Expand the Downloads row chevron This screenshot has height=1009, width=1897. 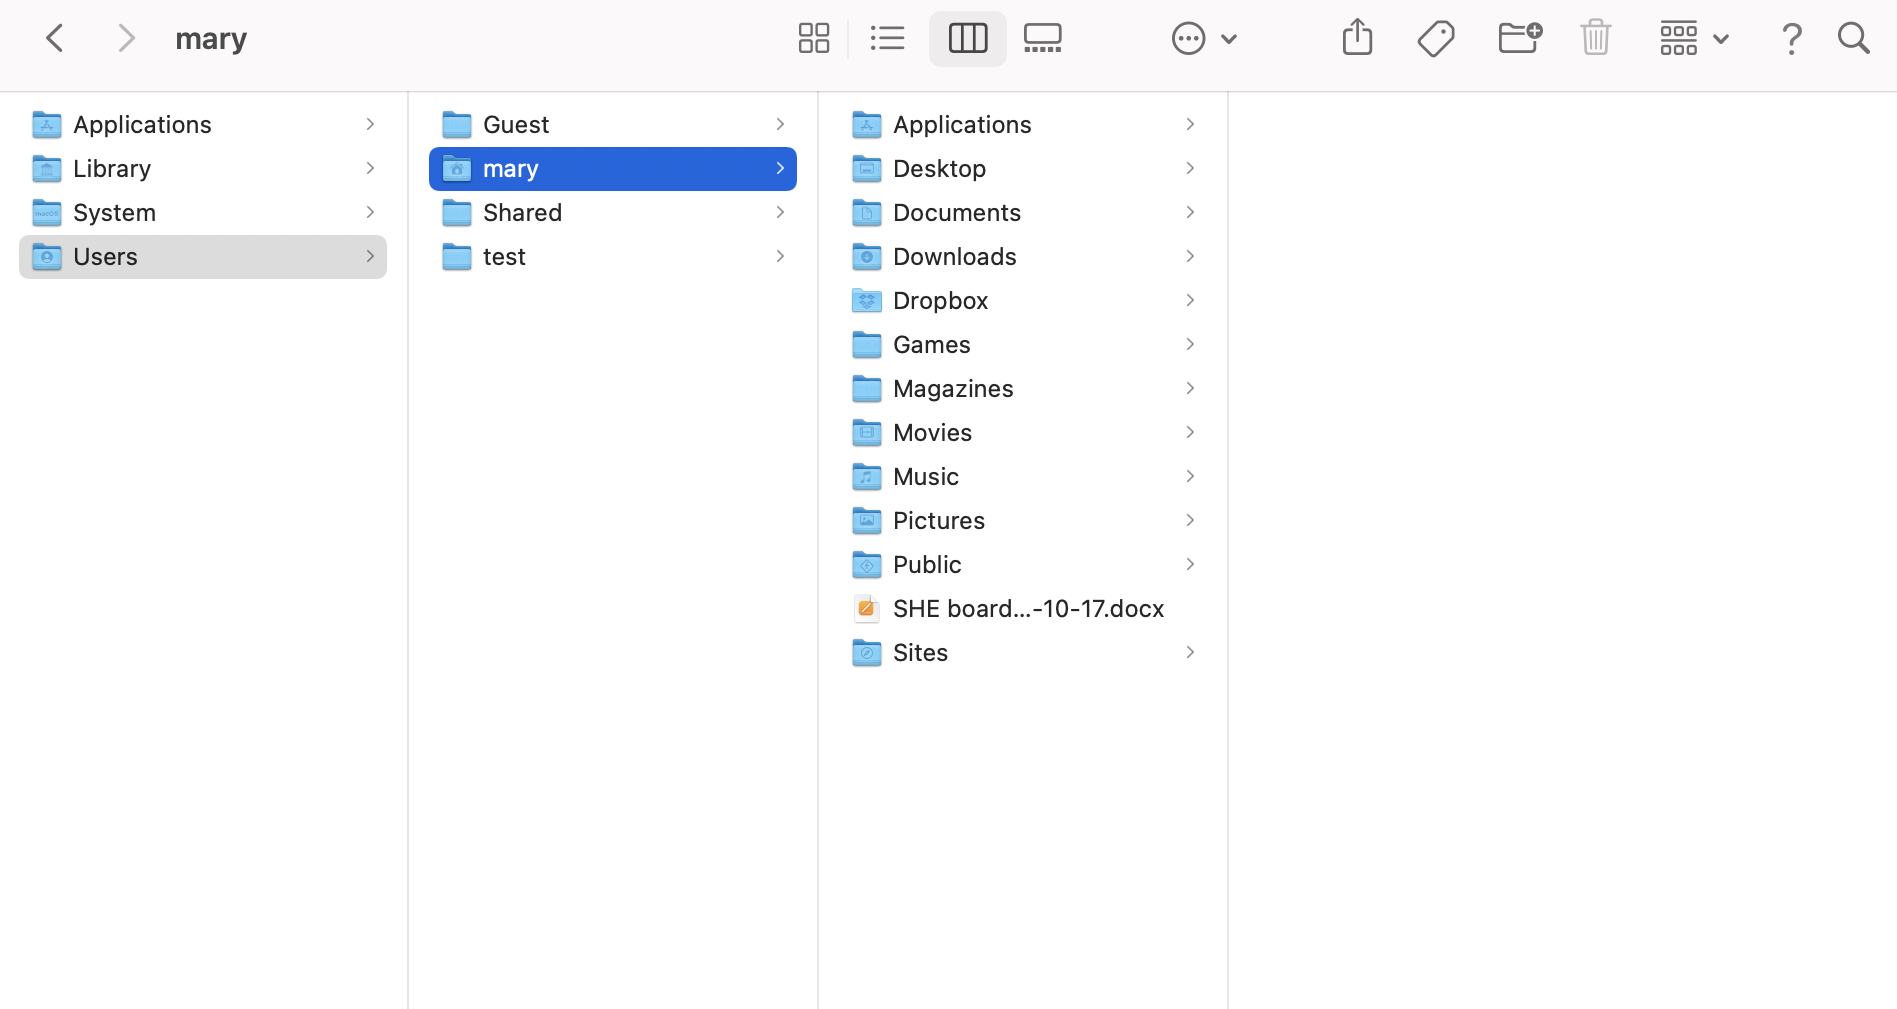pyautogui.click(x=1190, y=256)
